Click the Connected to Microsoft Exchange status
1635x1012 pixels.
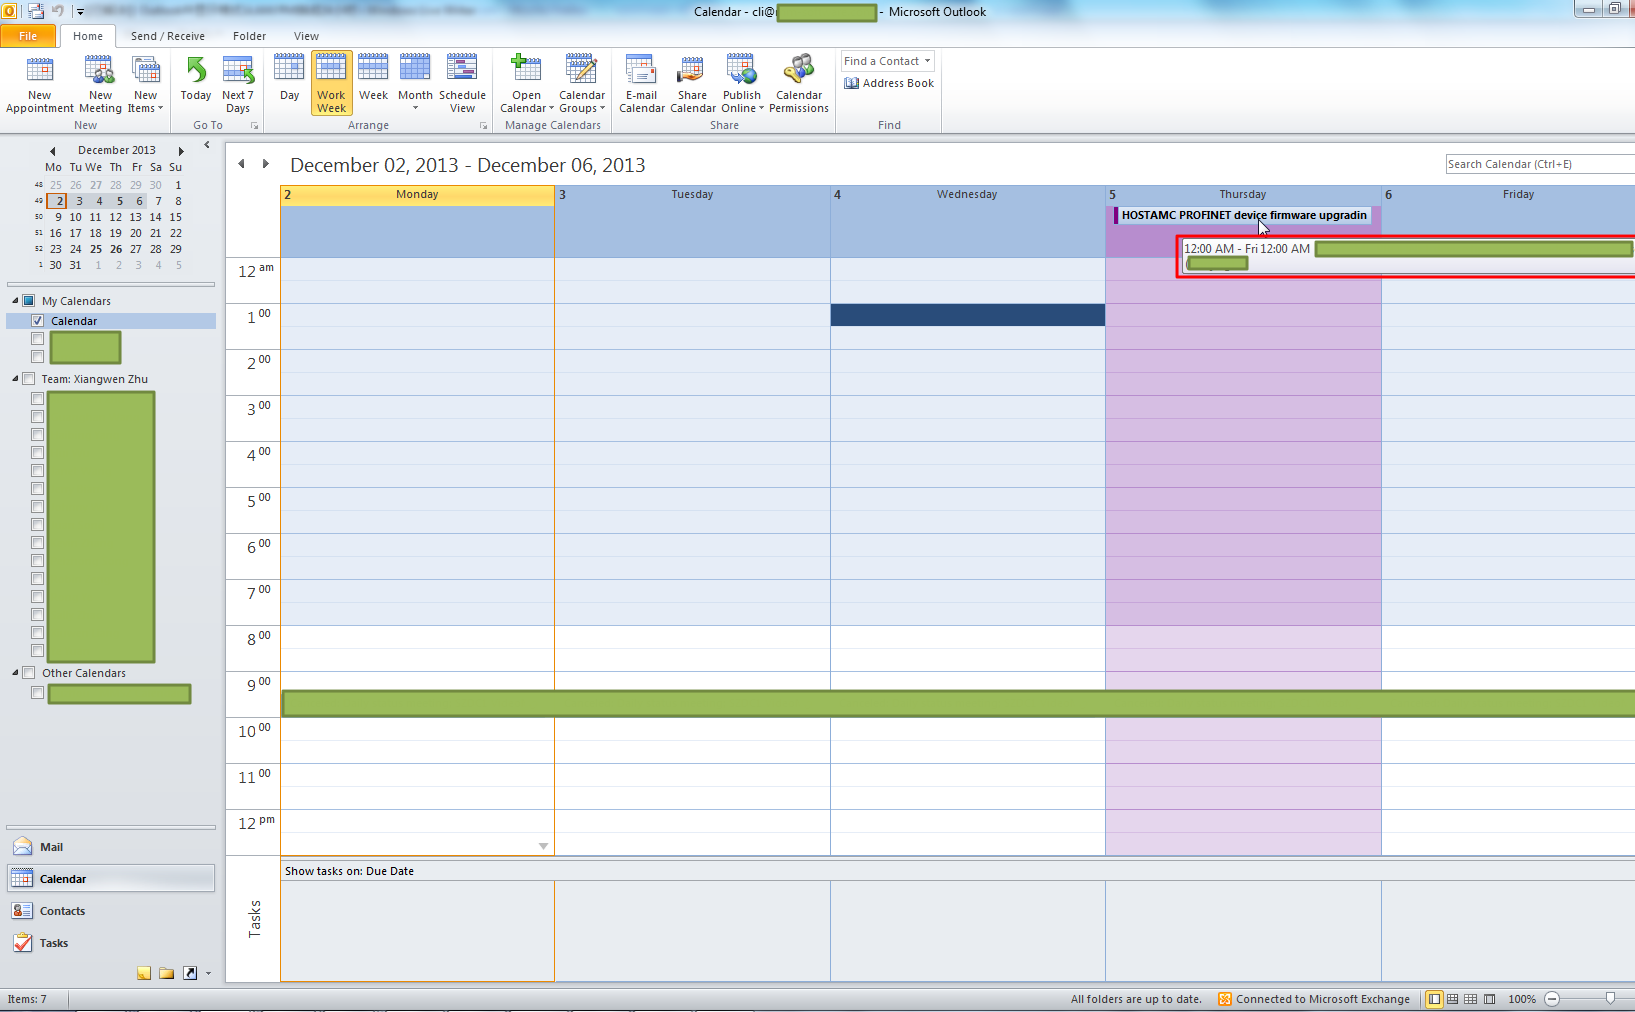1314,999
